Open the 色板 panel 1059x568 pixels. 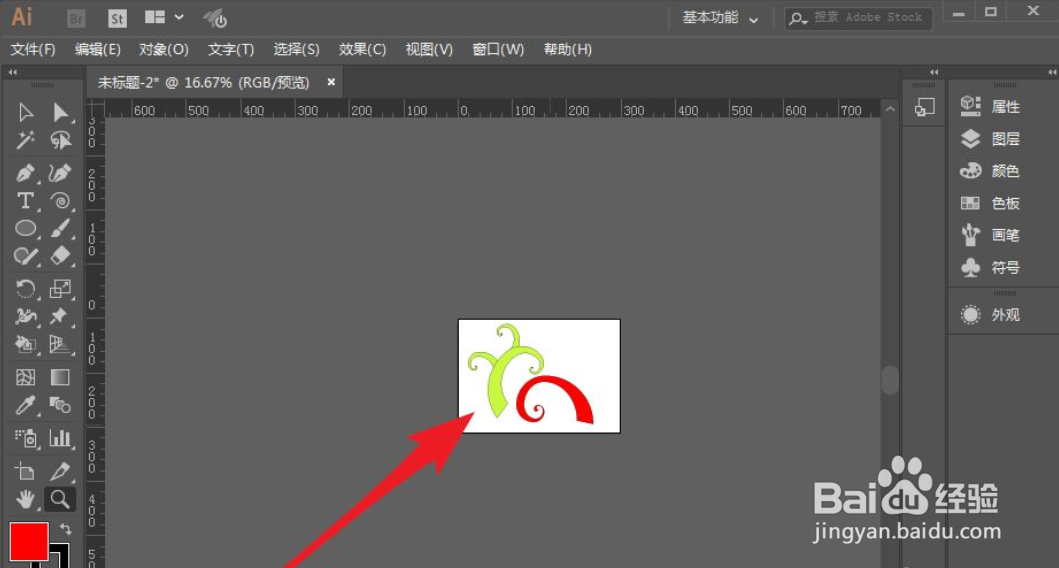point(991,203)
